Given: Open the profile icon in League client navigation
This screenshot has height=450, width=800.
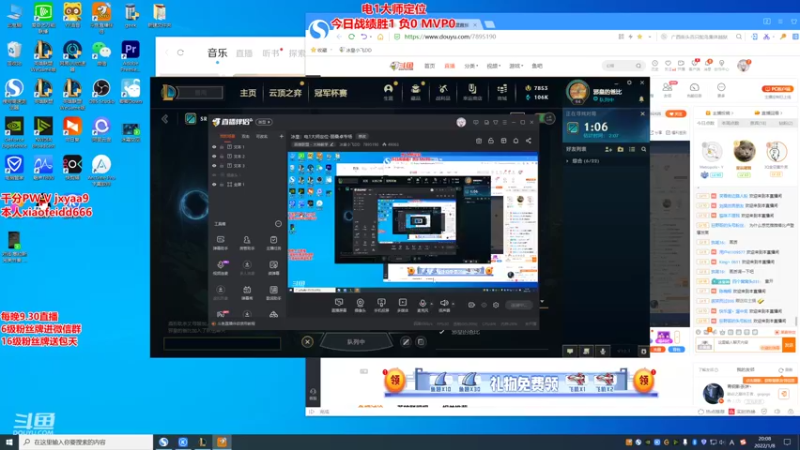Looking at the screenshot, I should coord(388,91).
